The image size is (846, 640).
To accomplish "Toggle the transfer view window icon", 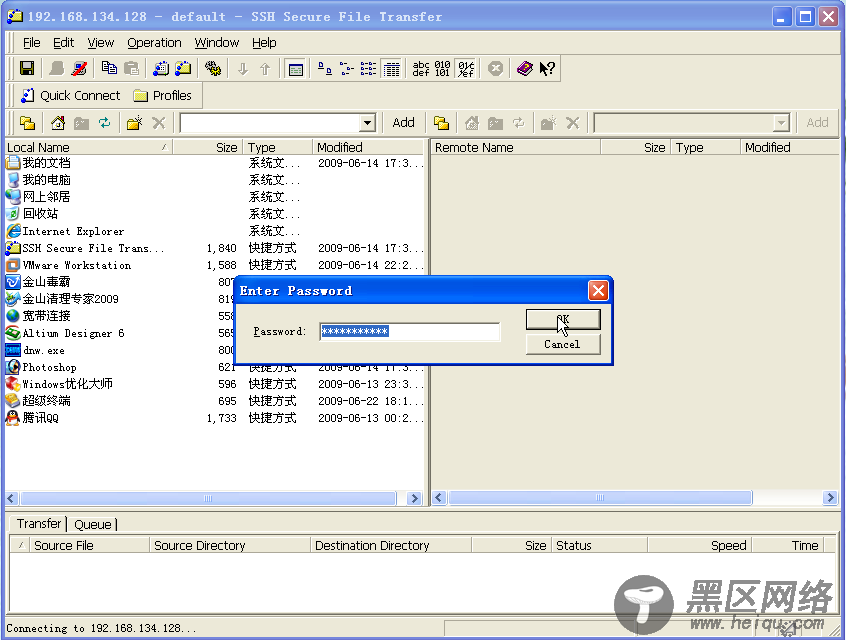I will (x=296, y=69).
